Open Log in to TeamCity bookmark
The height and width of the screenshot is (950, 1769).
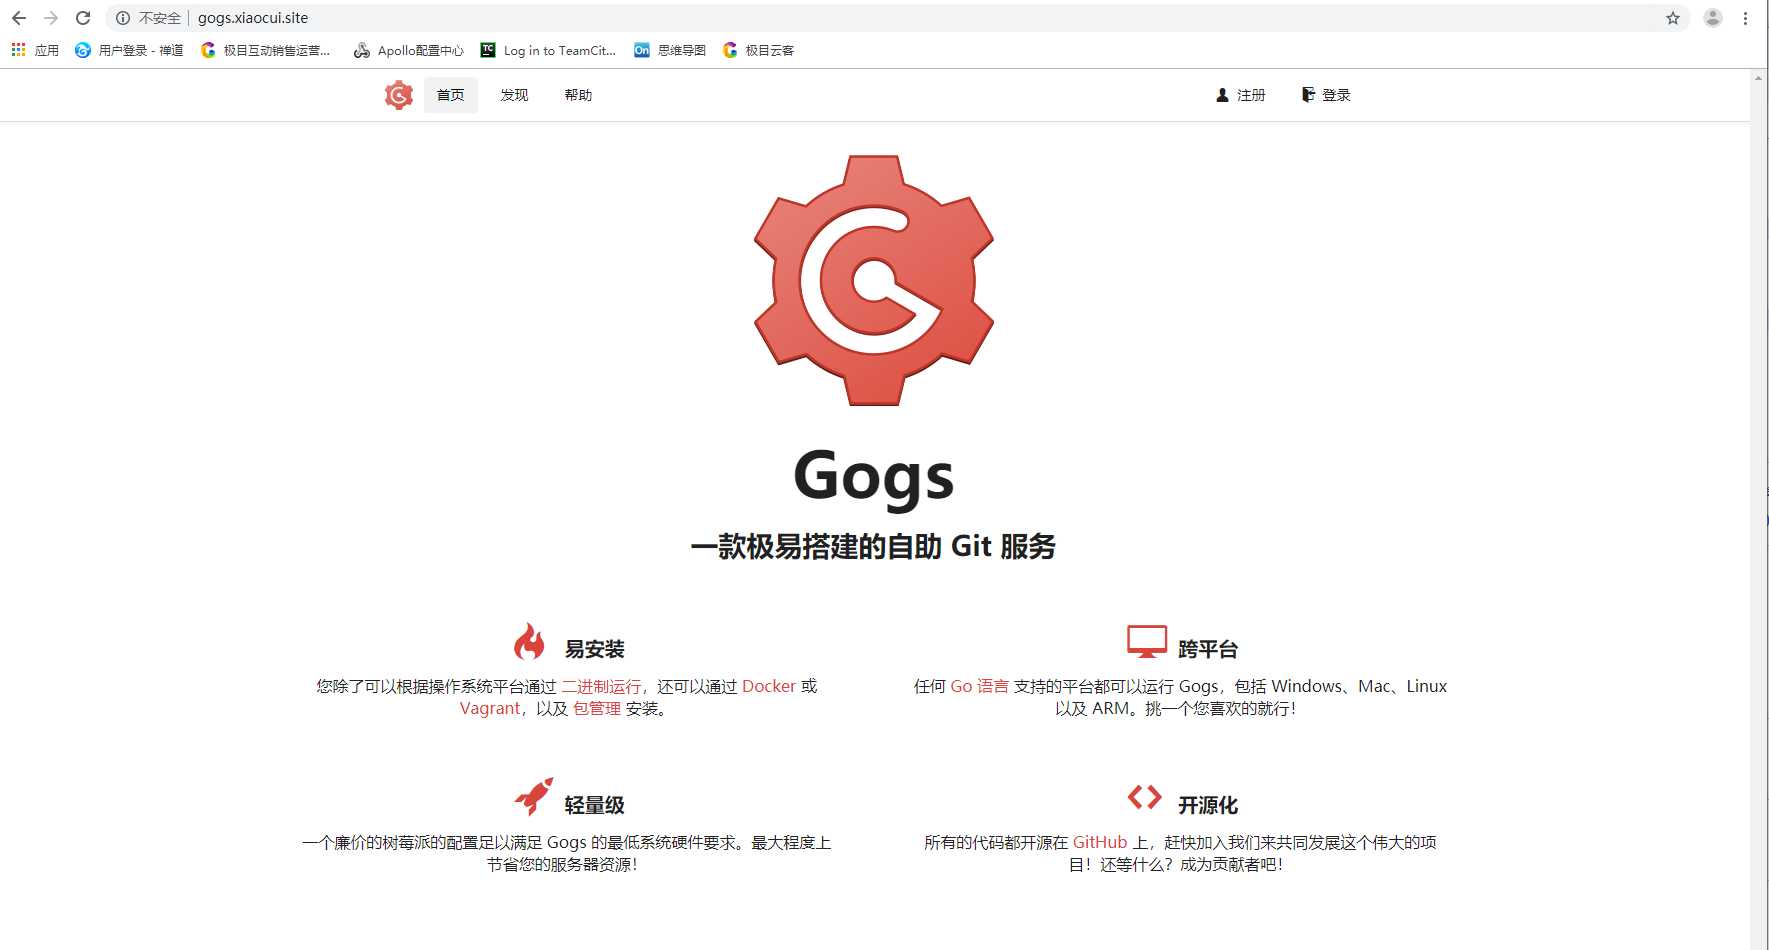pos(548,50)
